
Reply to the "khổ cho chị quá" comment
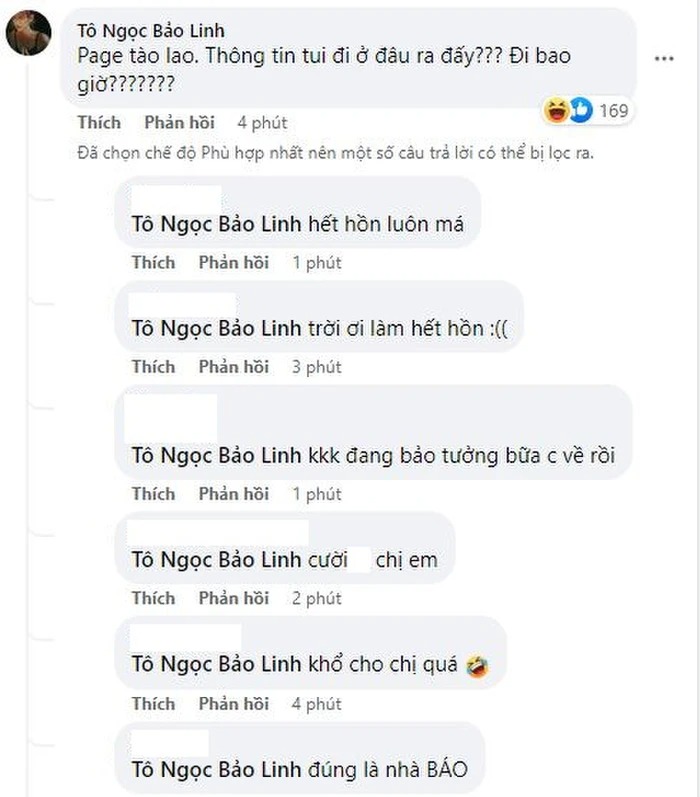(233, 703)
